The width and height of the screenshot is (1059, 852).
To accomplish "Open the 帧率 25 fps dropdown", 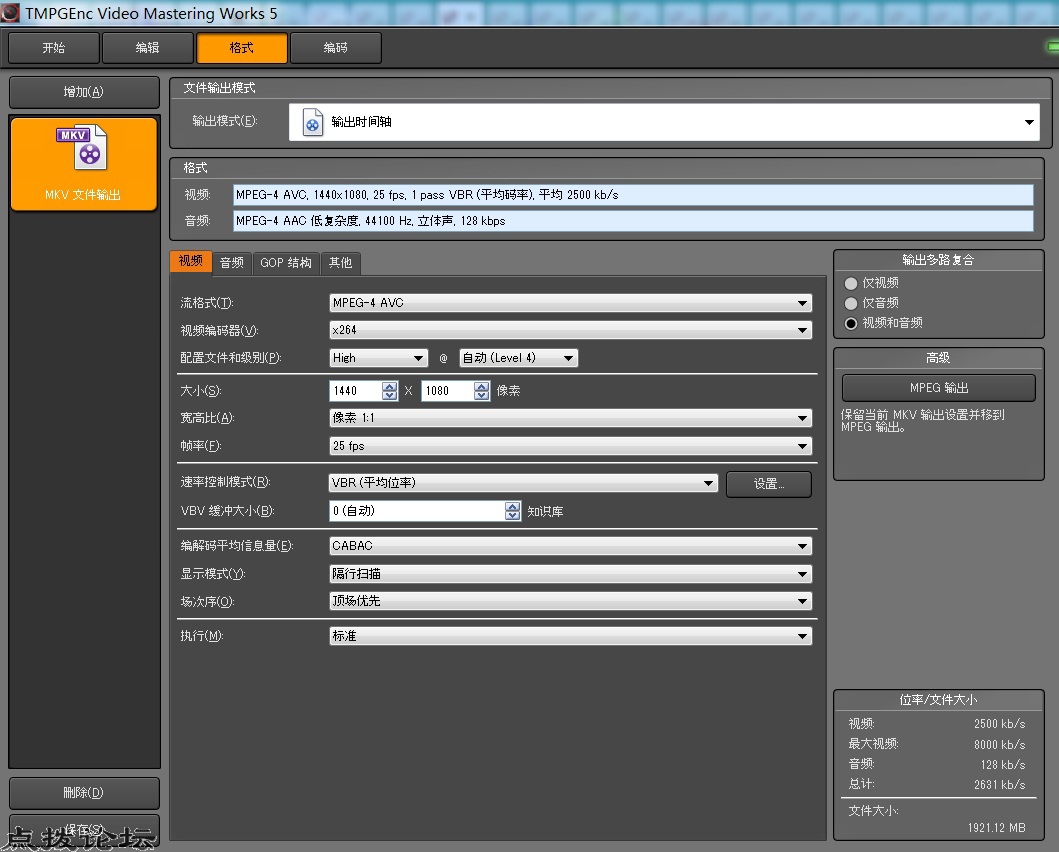I will click(x=570, y=446).
